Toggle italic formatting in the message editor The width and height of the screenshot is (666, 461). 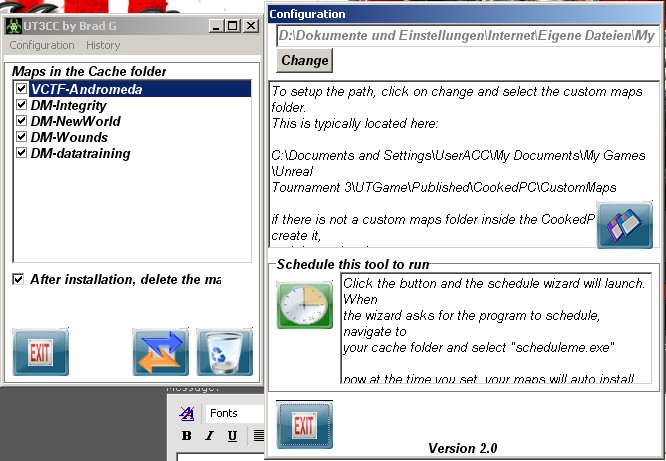point(209,436)
